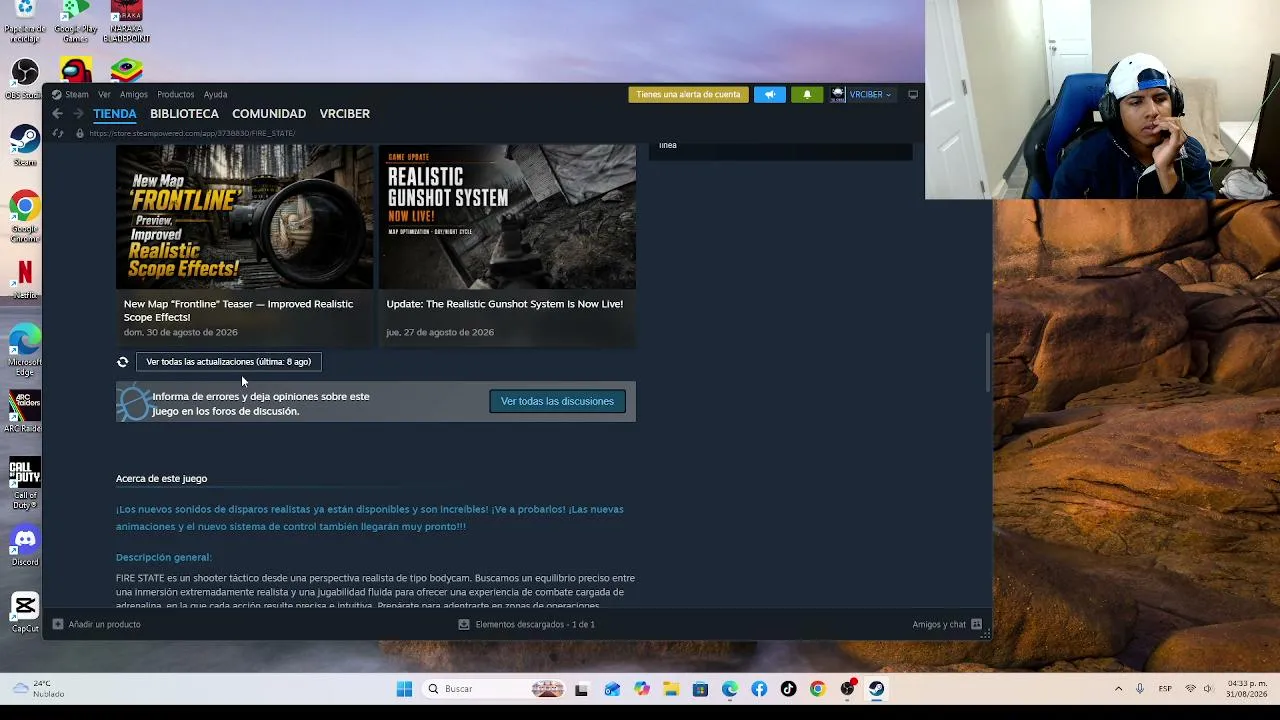This screenshot has width=1280, height=720.
Task: Click Ver todas las actualizaciones button
Action: coord(229,362)
